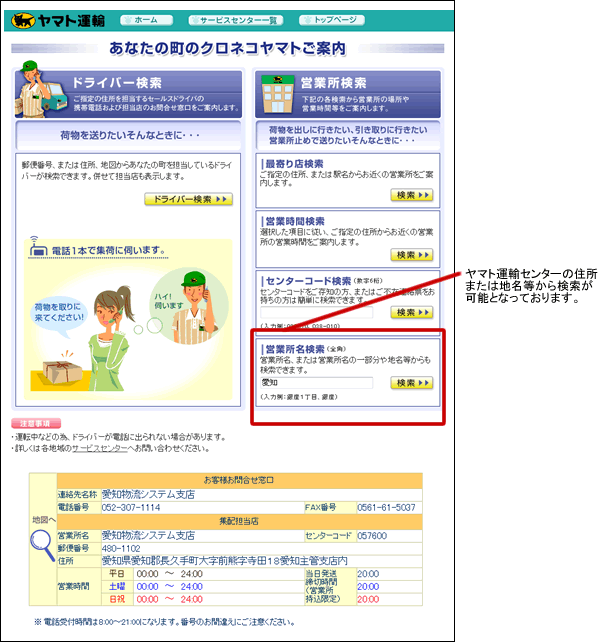Focus the 営業所名 input field containing 愛知
The width and height of the screenshot is (600, 642).
[317, 383]
